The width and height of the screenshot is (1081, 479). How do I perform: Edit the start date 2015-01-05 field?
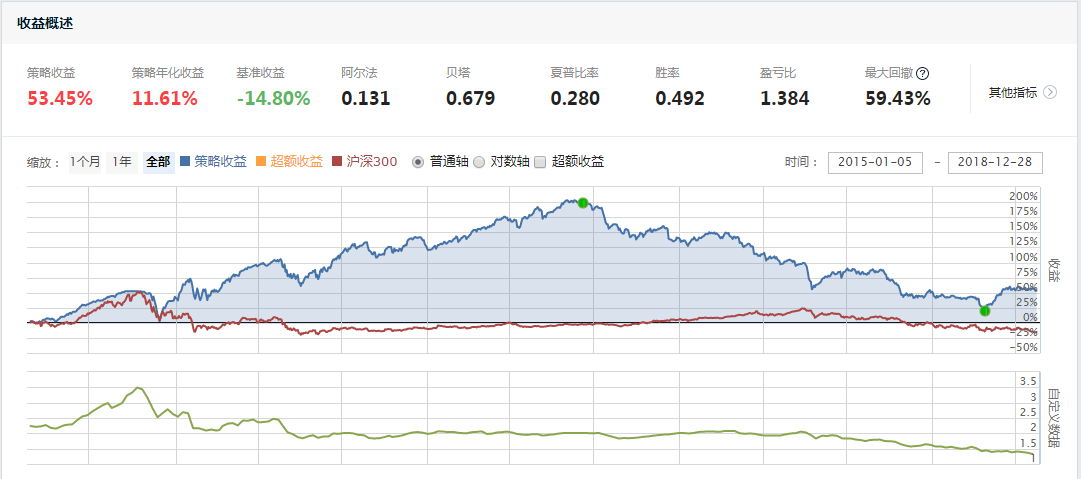click(875, 163)
